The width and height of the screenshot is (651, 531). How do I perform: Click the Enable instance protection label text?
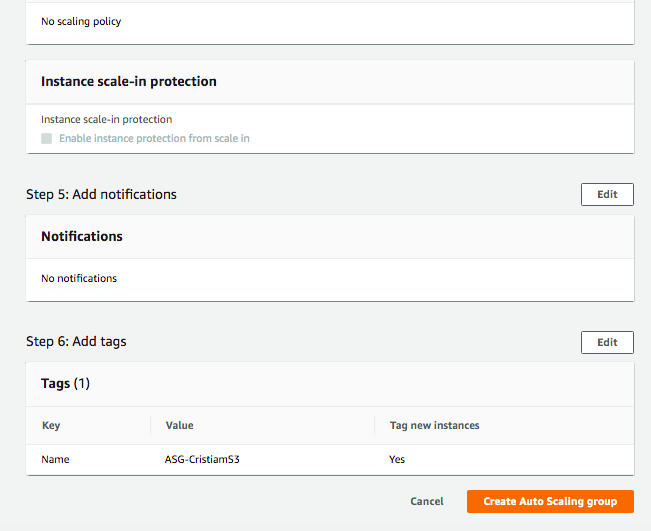[154, 138]
